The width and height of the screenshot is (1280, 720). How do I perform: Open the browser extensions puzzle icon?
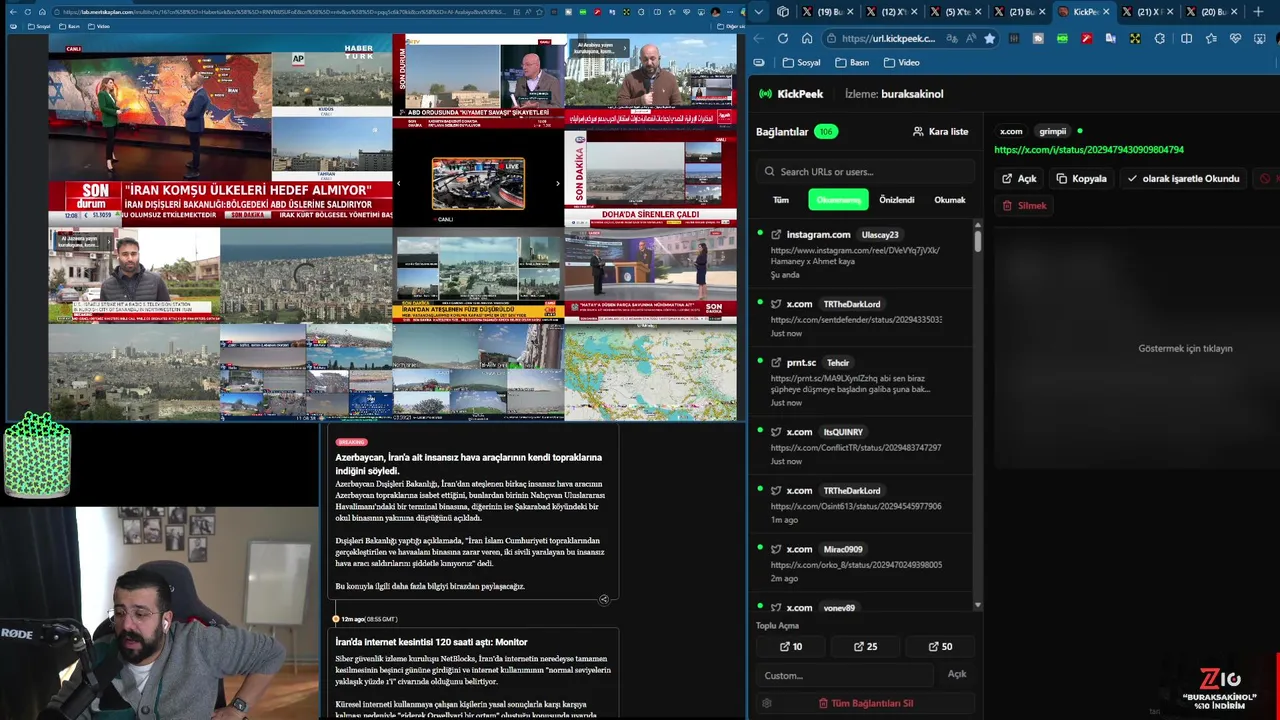pyautogui.click(x=1159, y=38)
